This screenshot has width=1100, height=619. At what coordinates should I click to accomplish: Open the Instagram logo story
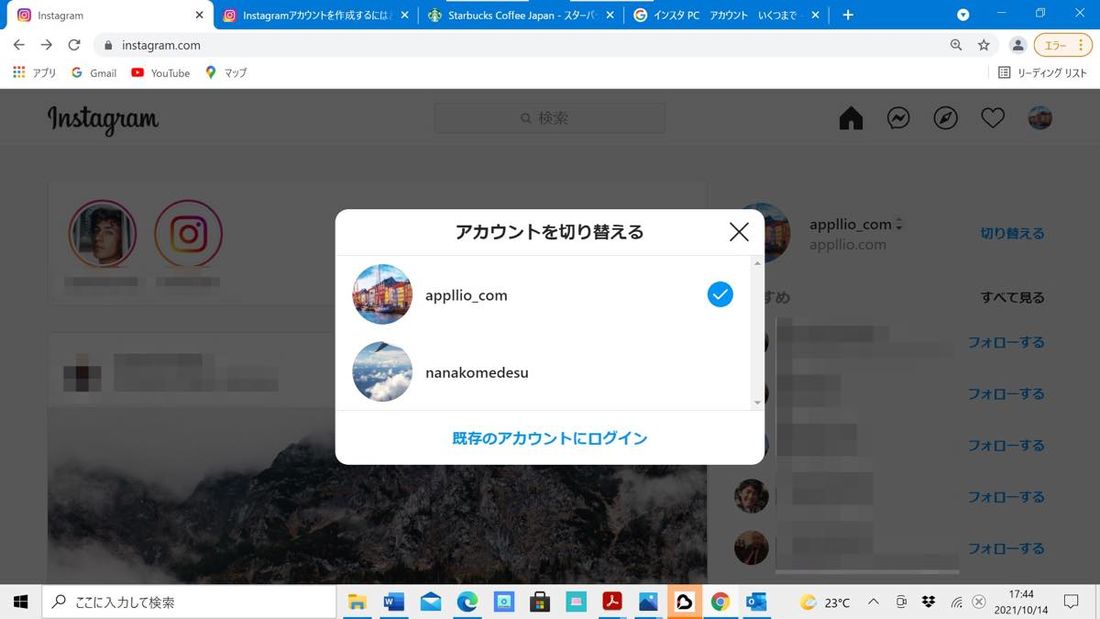pyautogui.click(x=188, y=234)
